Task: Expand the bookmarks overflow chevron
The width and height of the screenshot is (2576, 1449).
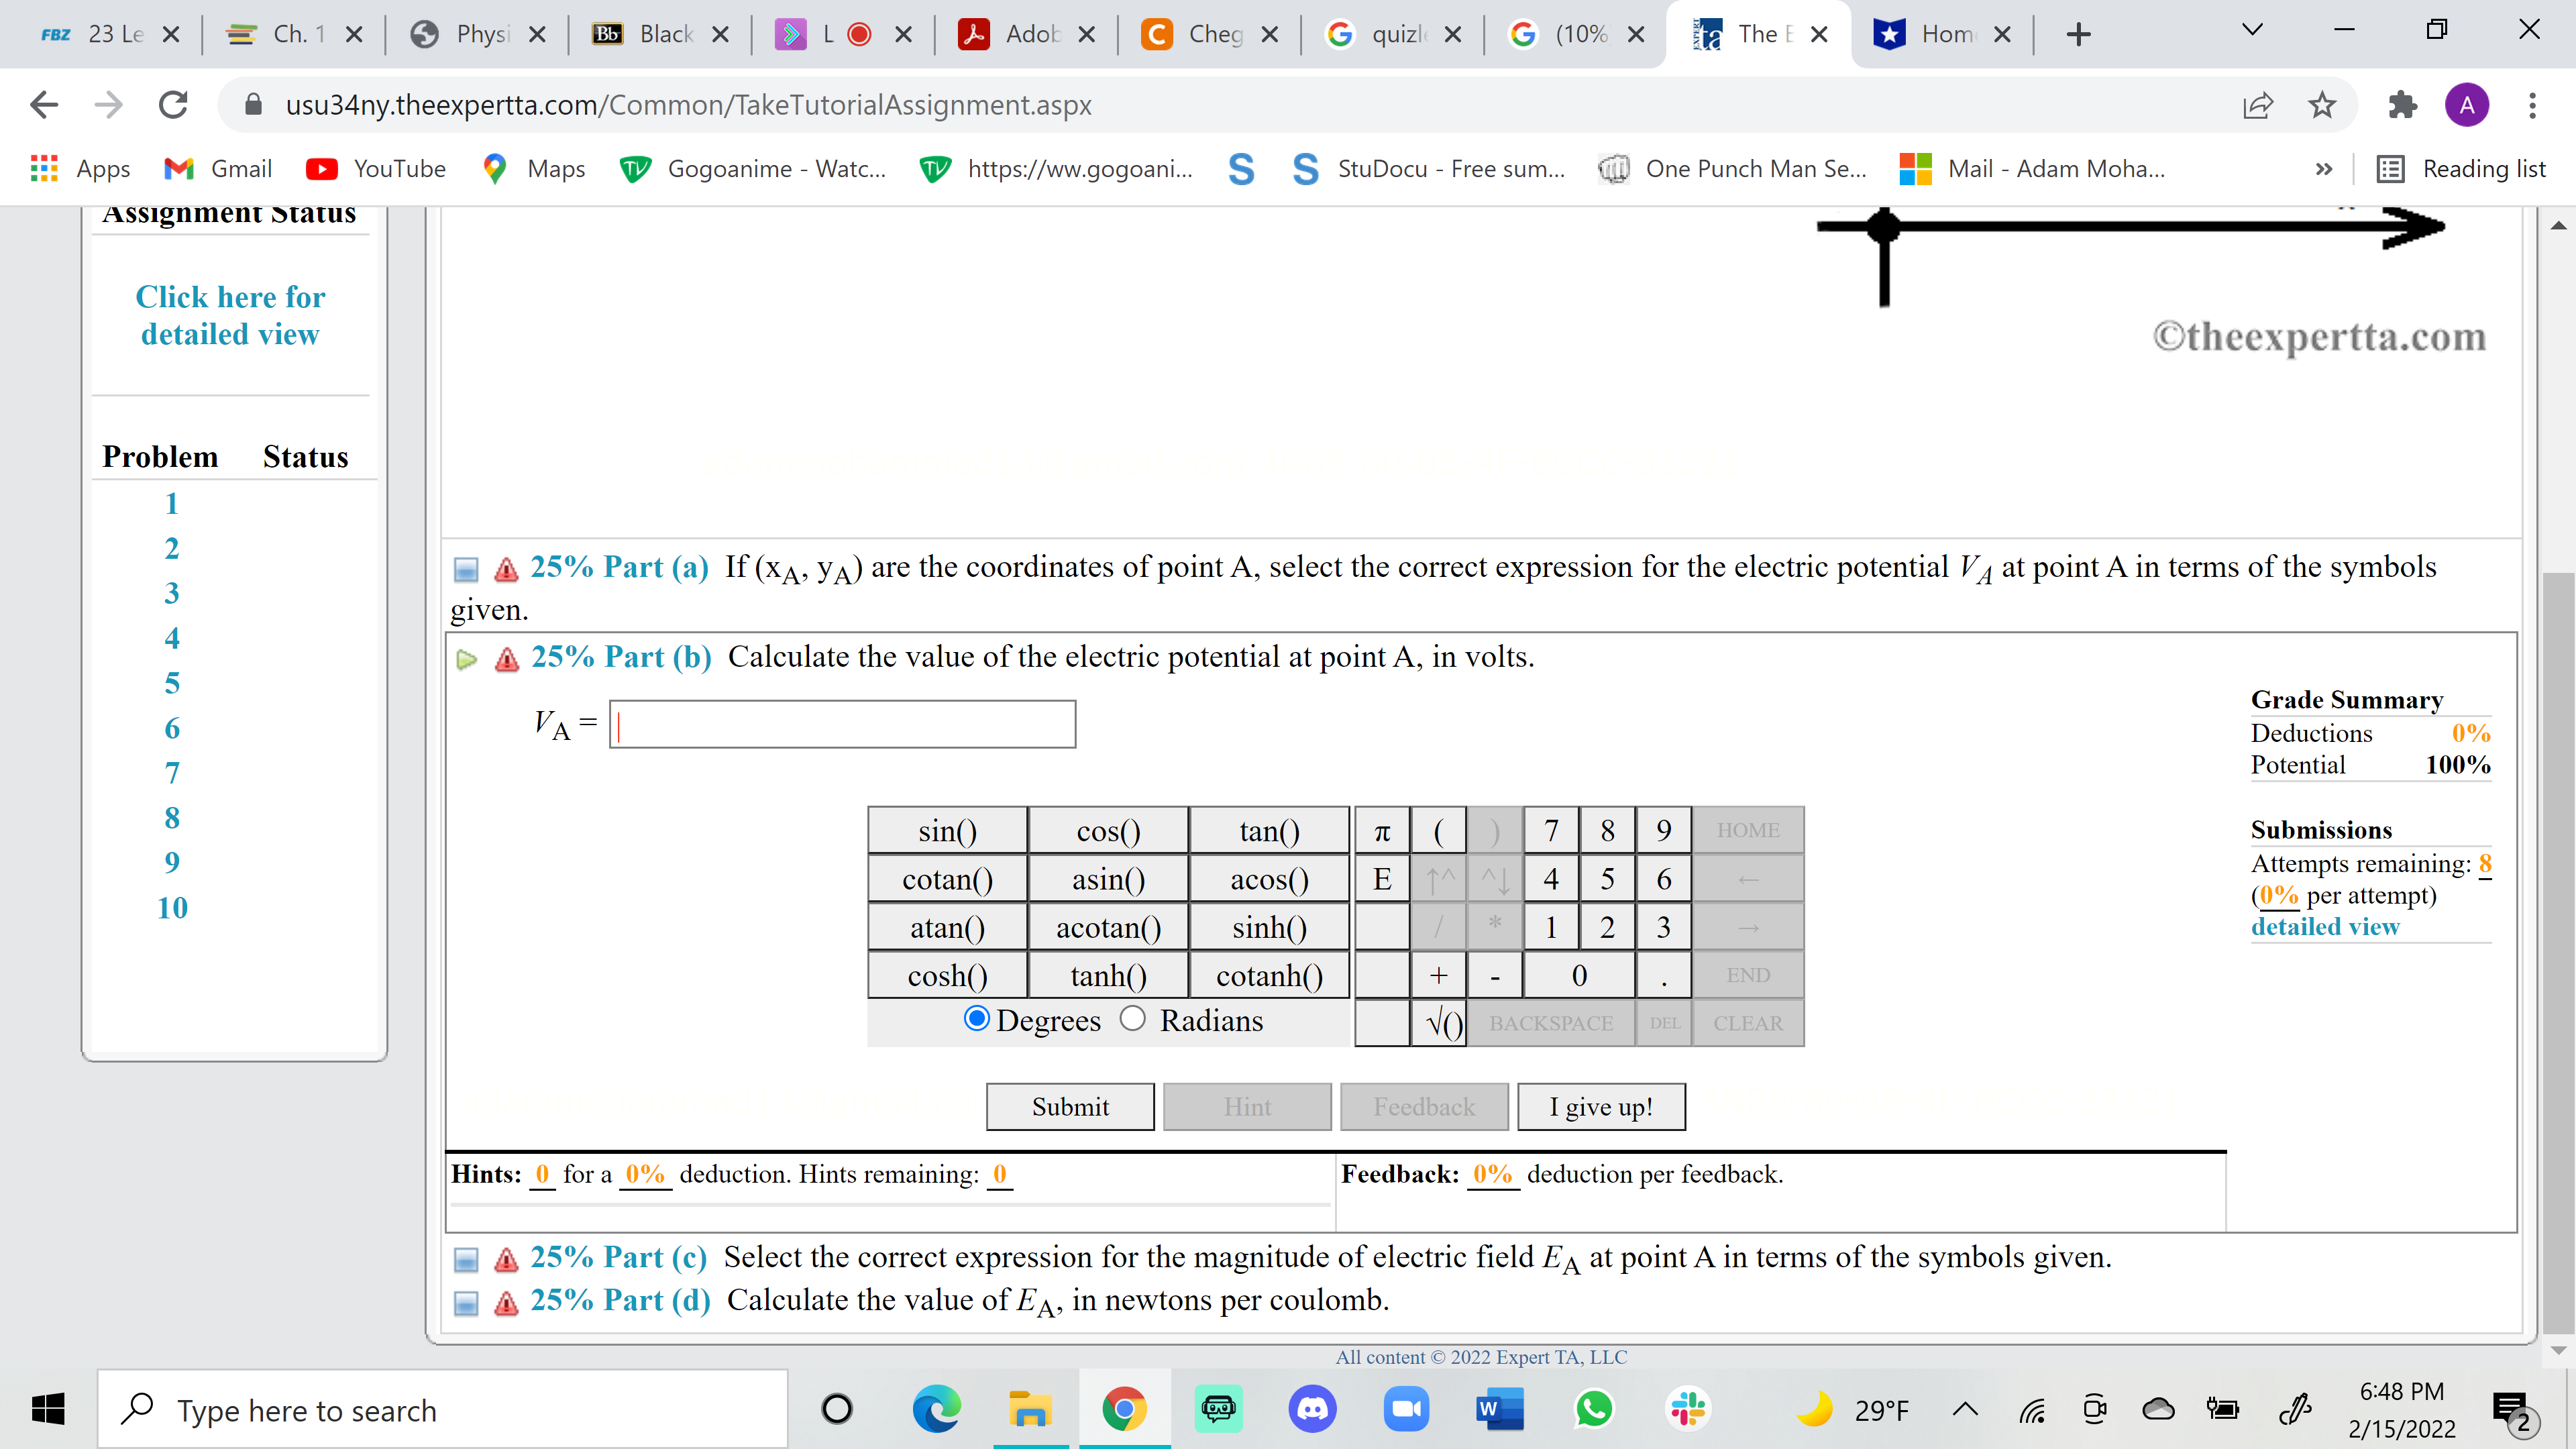Action: click(x=2324, y=168)
